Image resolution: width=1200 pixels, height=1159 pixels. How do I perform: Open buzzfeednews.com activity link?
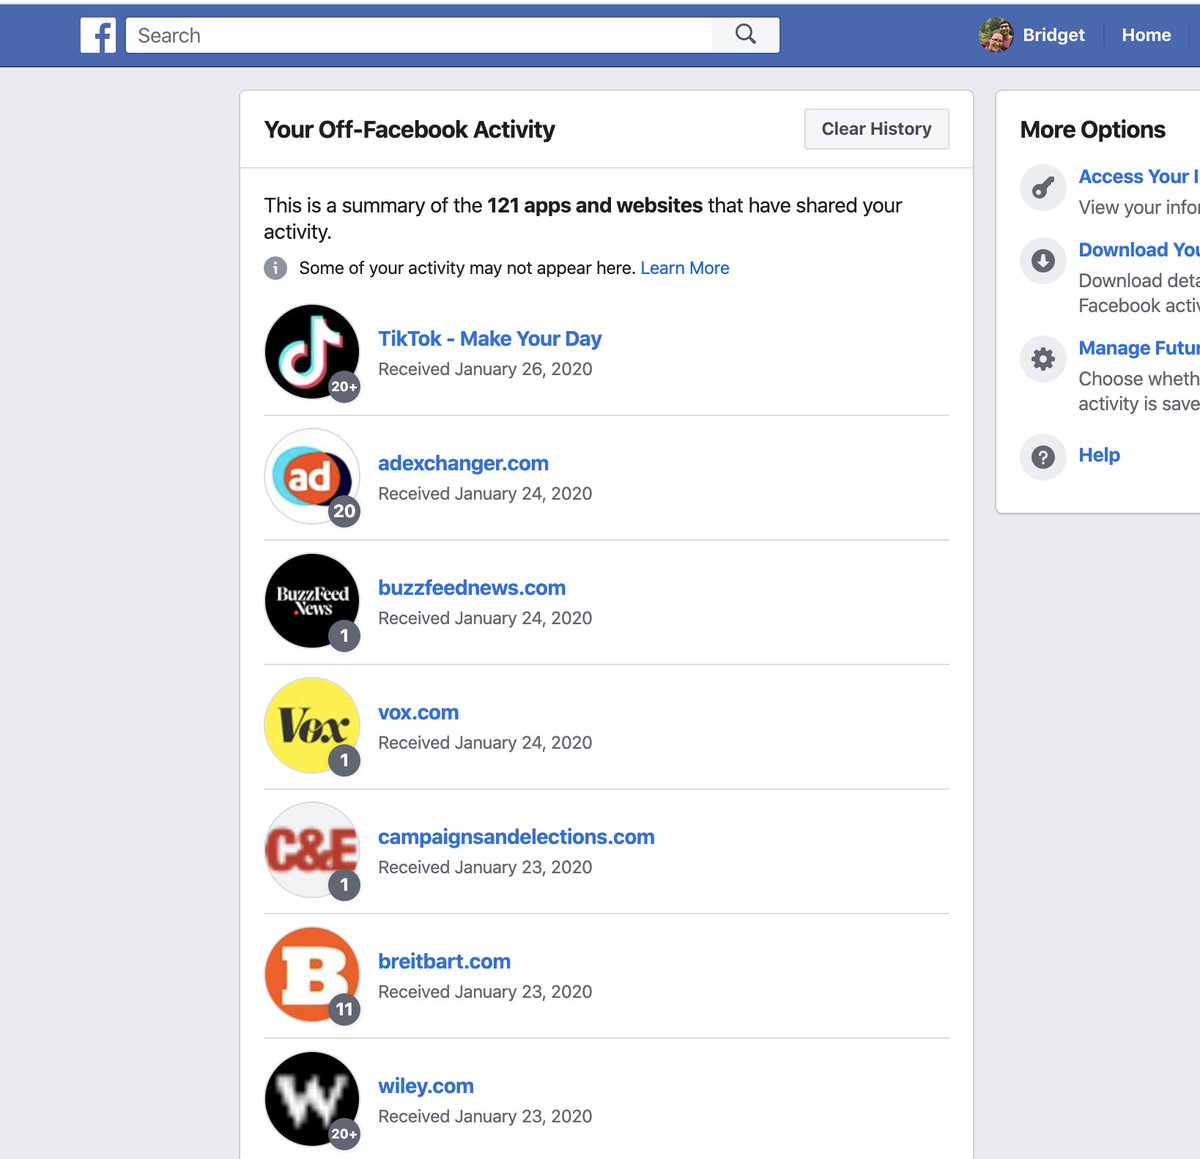(472, 588)
